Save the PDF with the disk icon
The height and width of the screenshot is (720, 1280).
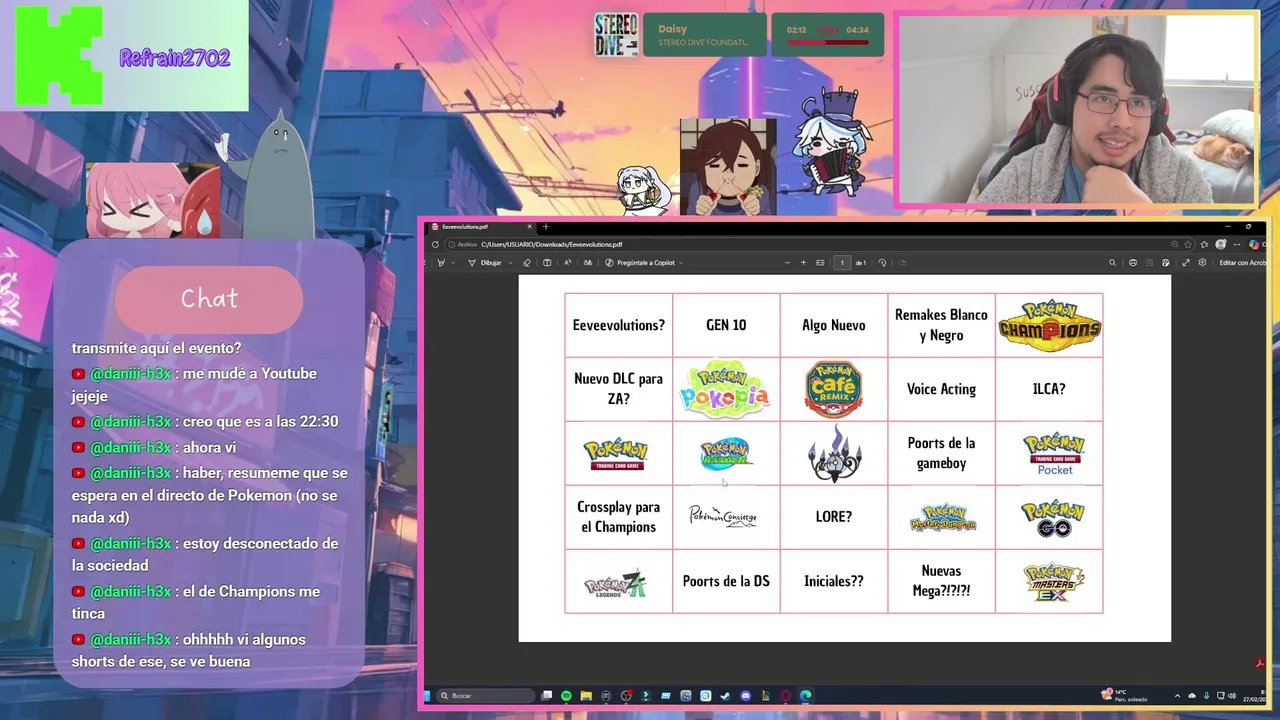pos(1149,263)
